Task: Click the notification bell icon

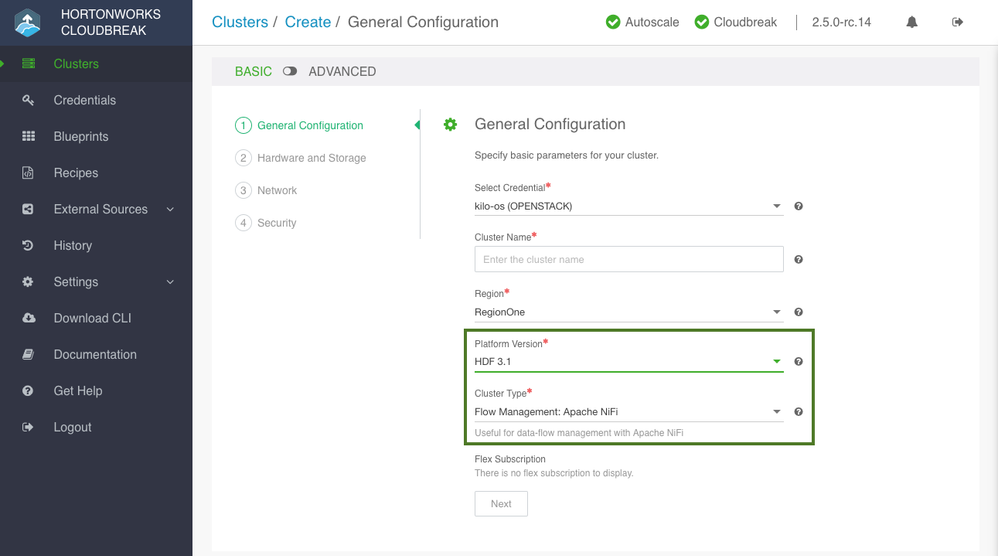Action: coord(912,22)
